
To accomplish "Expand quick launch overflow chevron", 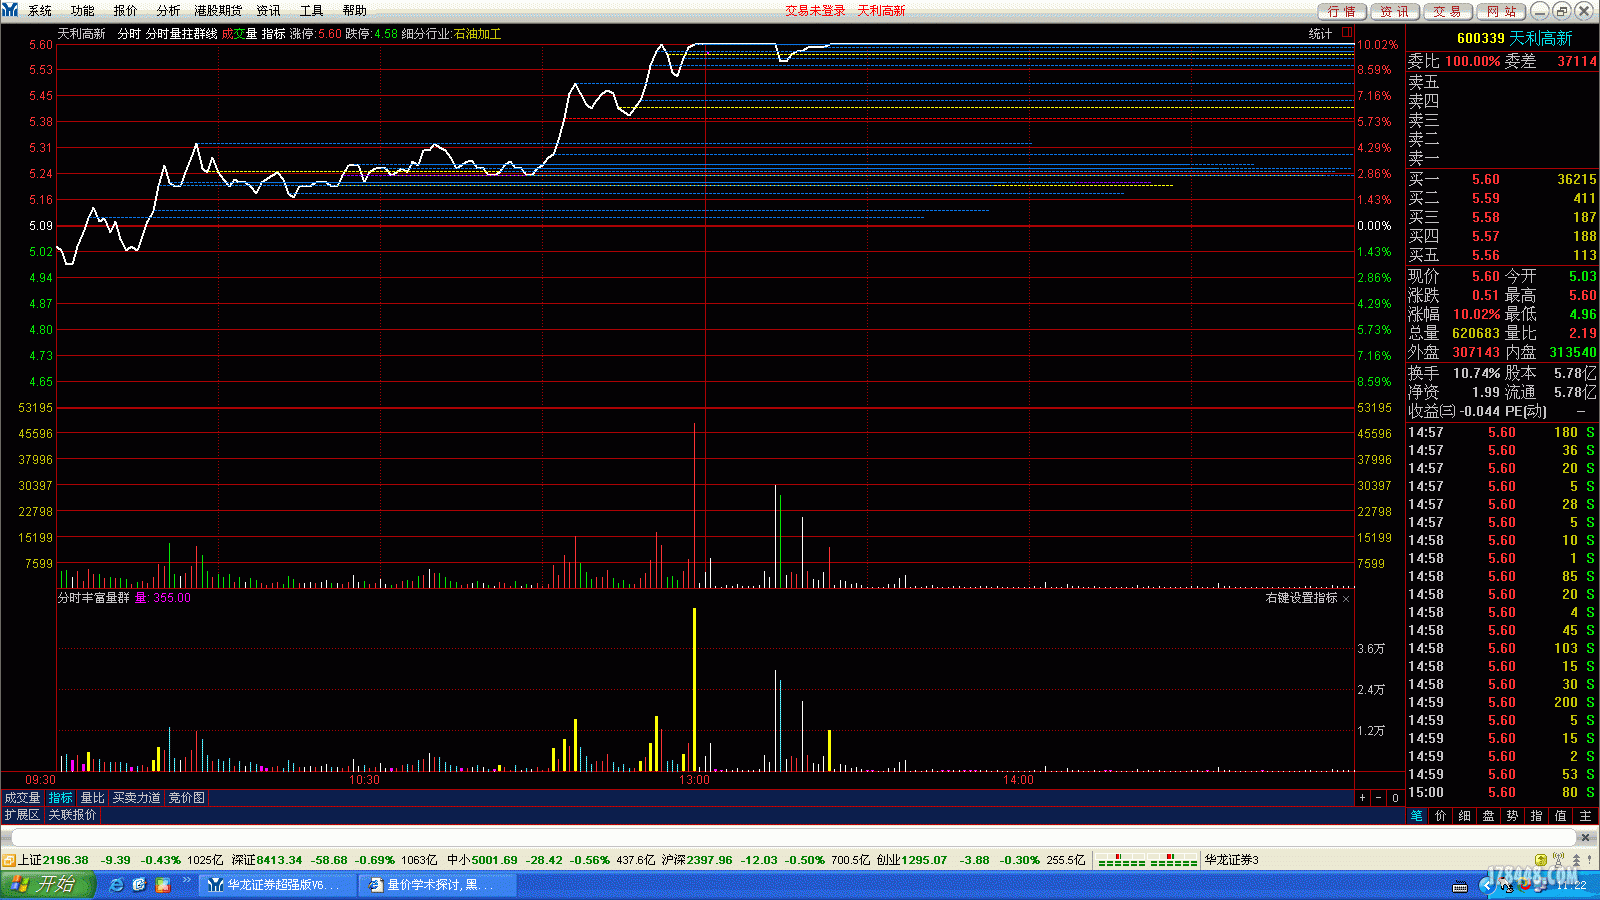I will click(187, 881).
